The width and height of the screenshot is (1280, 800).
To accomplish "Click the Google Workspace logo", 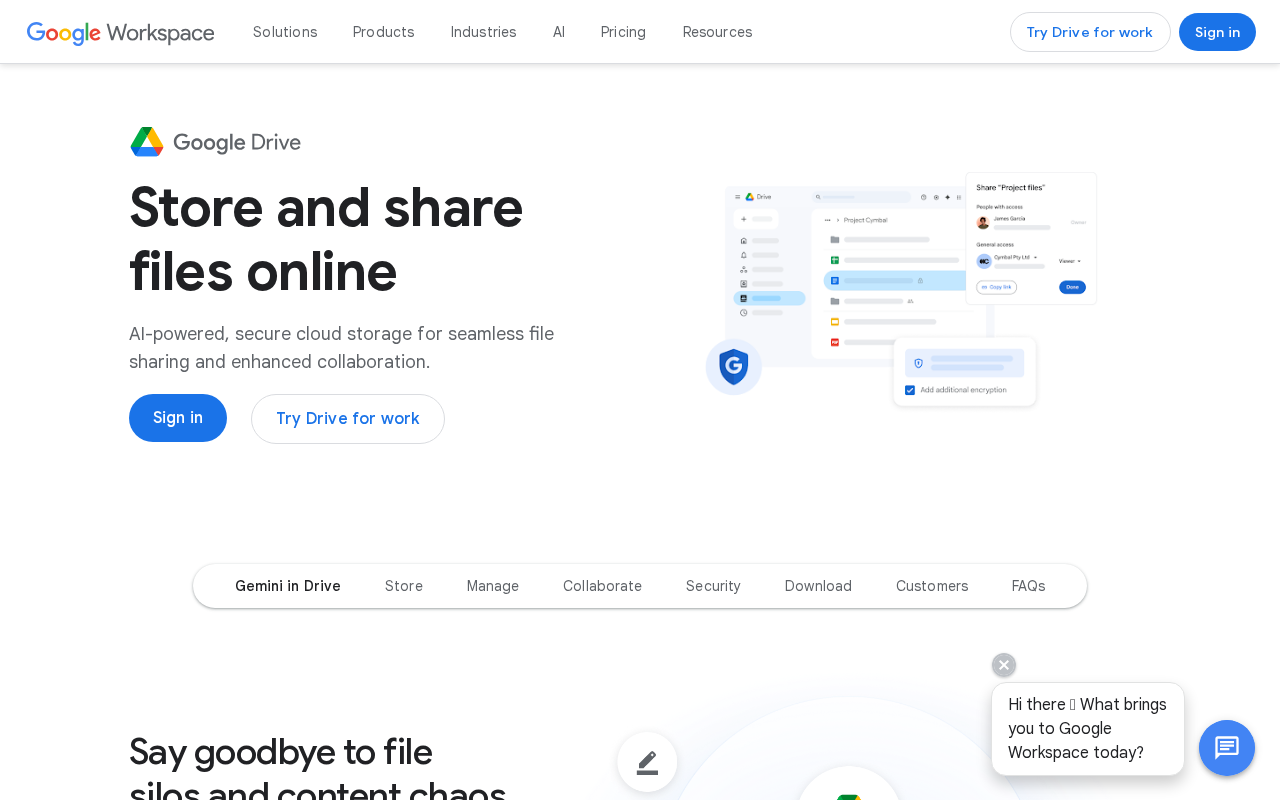I will [121, 33].
